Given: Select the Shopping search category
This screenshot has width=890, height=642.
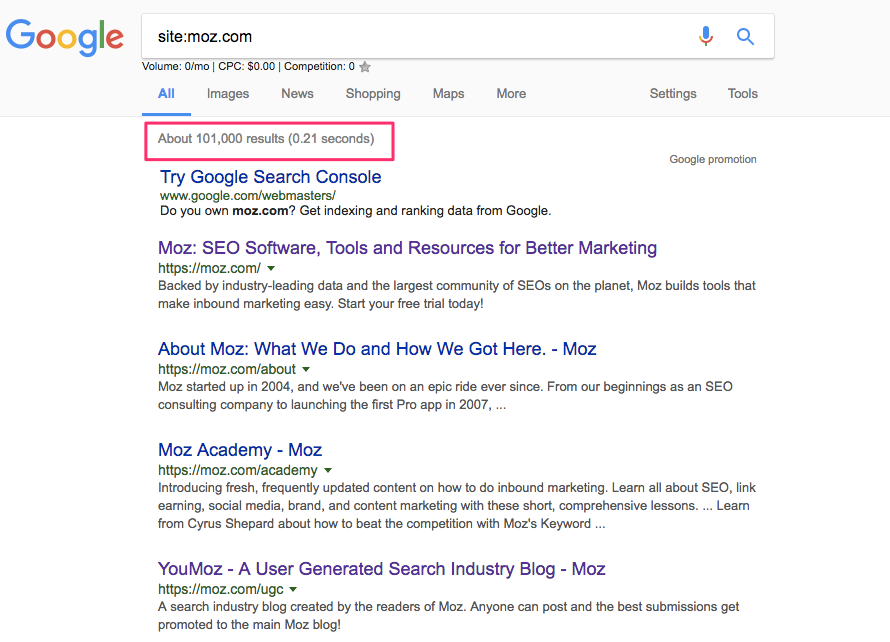Looking at the screenshot, I should (372, 93).
